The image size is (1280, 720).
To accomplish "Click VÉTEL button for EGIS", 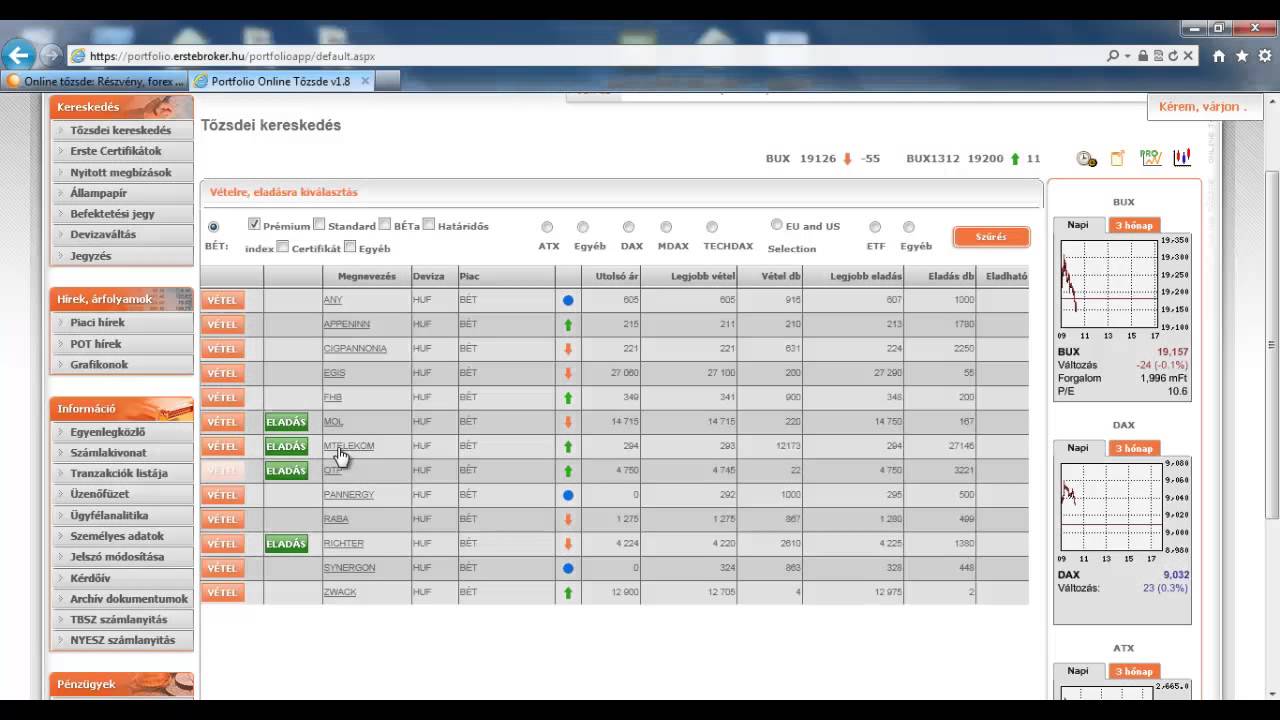I will pos(222,373).
